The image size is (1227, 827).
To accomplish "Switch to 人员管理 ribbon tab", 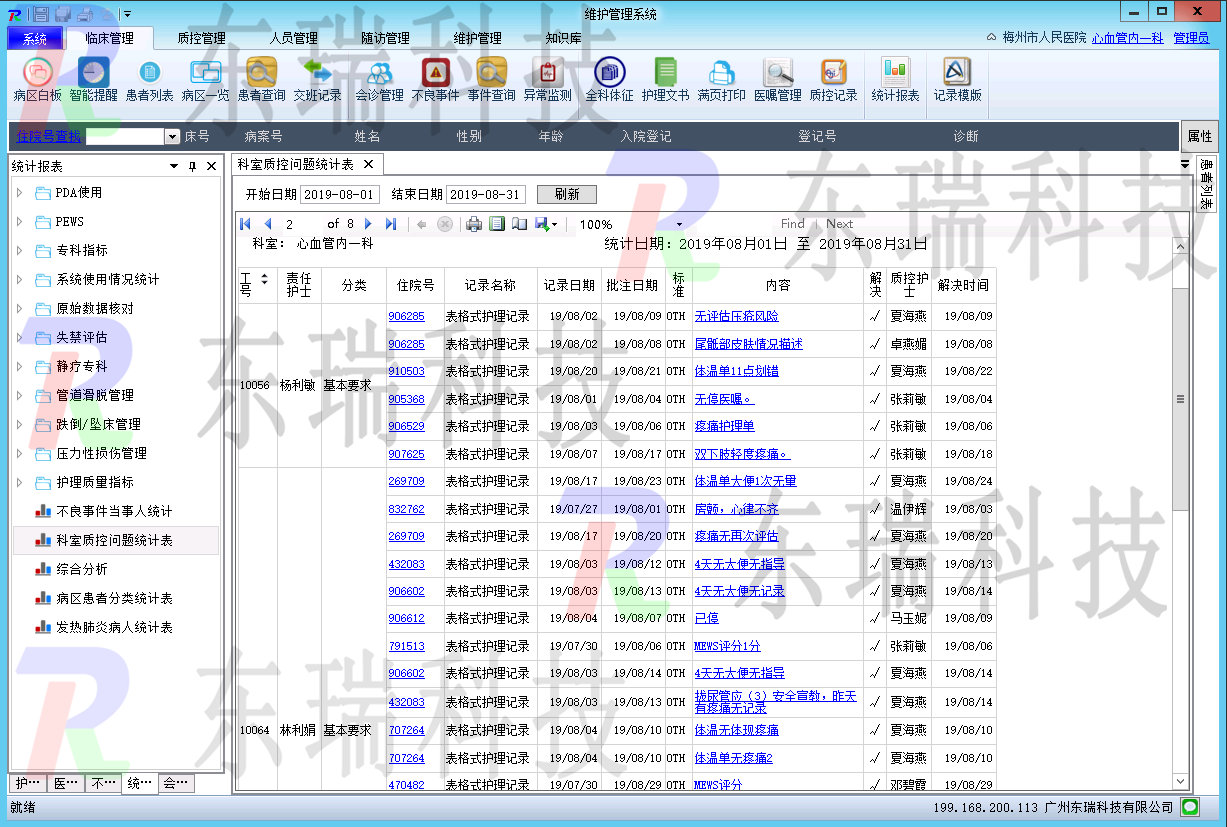I will [293, 38].
